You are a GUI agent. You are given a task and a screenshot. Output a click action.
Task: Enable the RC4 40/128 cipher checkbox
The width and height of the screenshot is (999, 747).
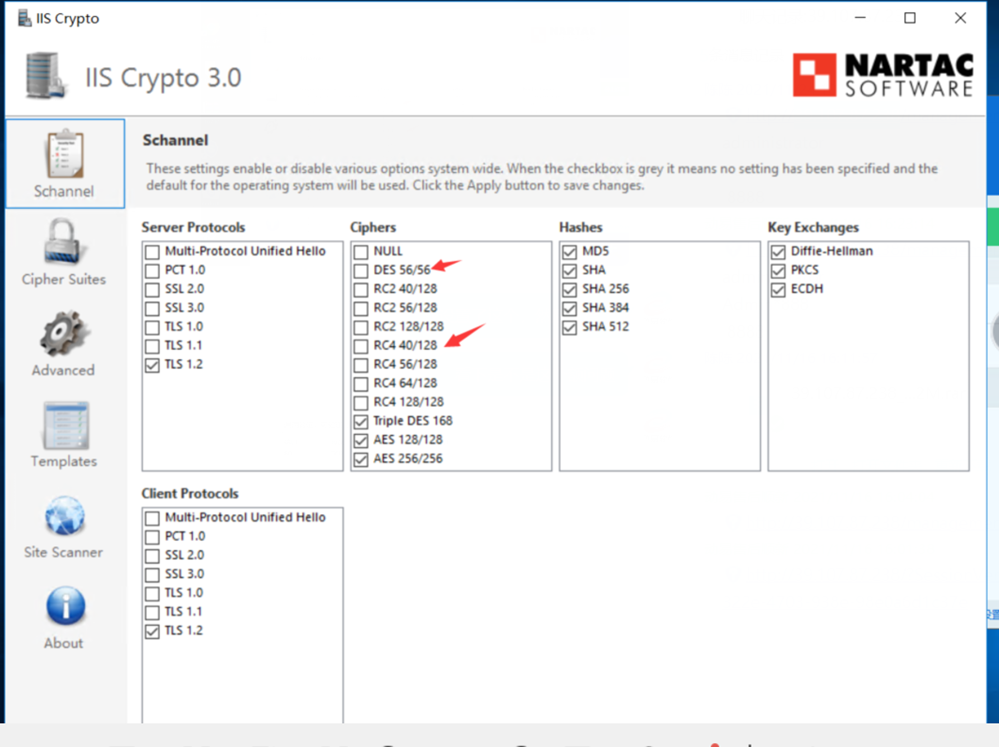tap(361, 346)
